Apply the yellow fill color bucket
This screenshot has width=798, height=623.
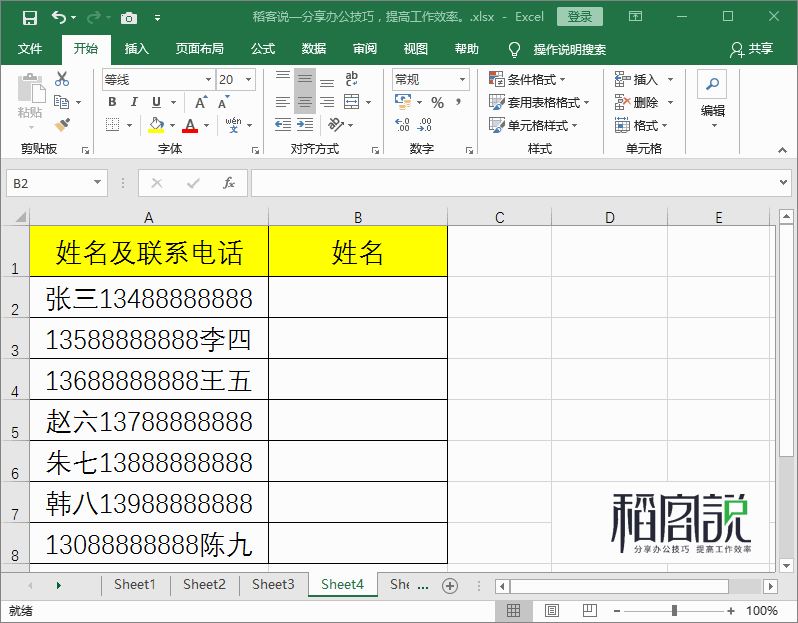tap(155, 125)
